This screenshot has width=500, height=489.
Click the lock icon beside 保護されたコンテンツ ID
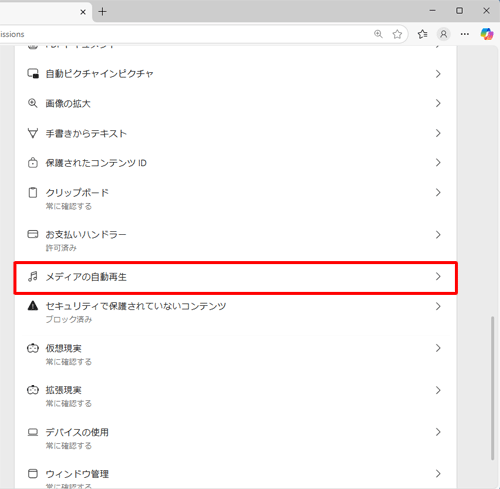(33, 163)
